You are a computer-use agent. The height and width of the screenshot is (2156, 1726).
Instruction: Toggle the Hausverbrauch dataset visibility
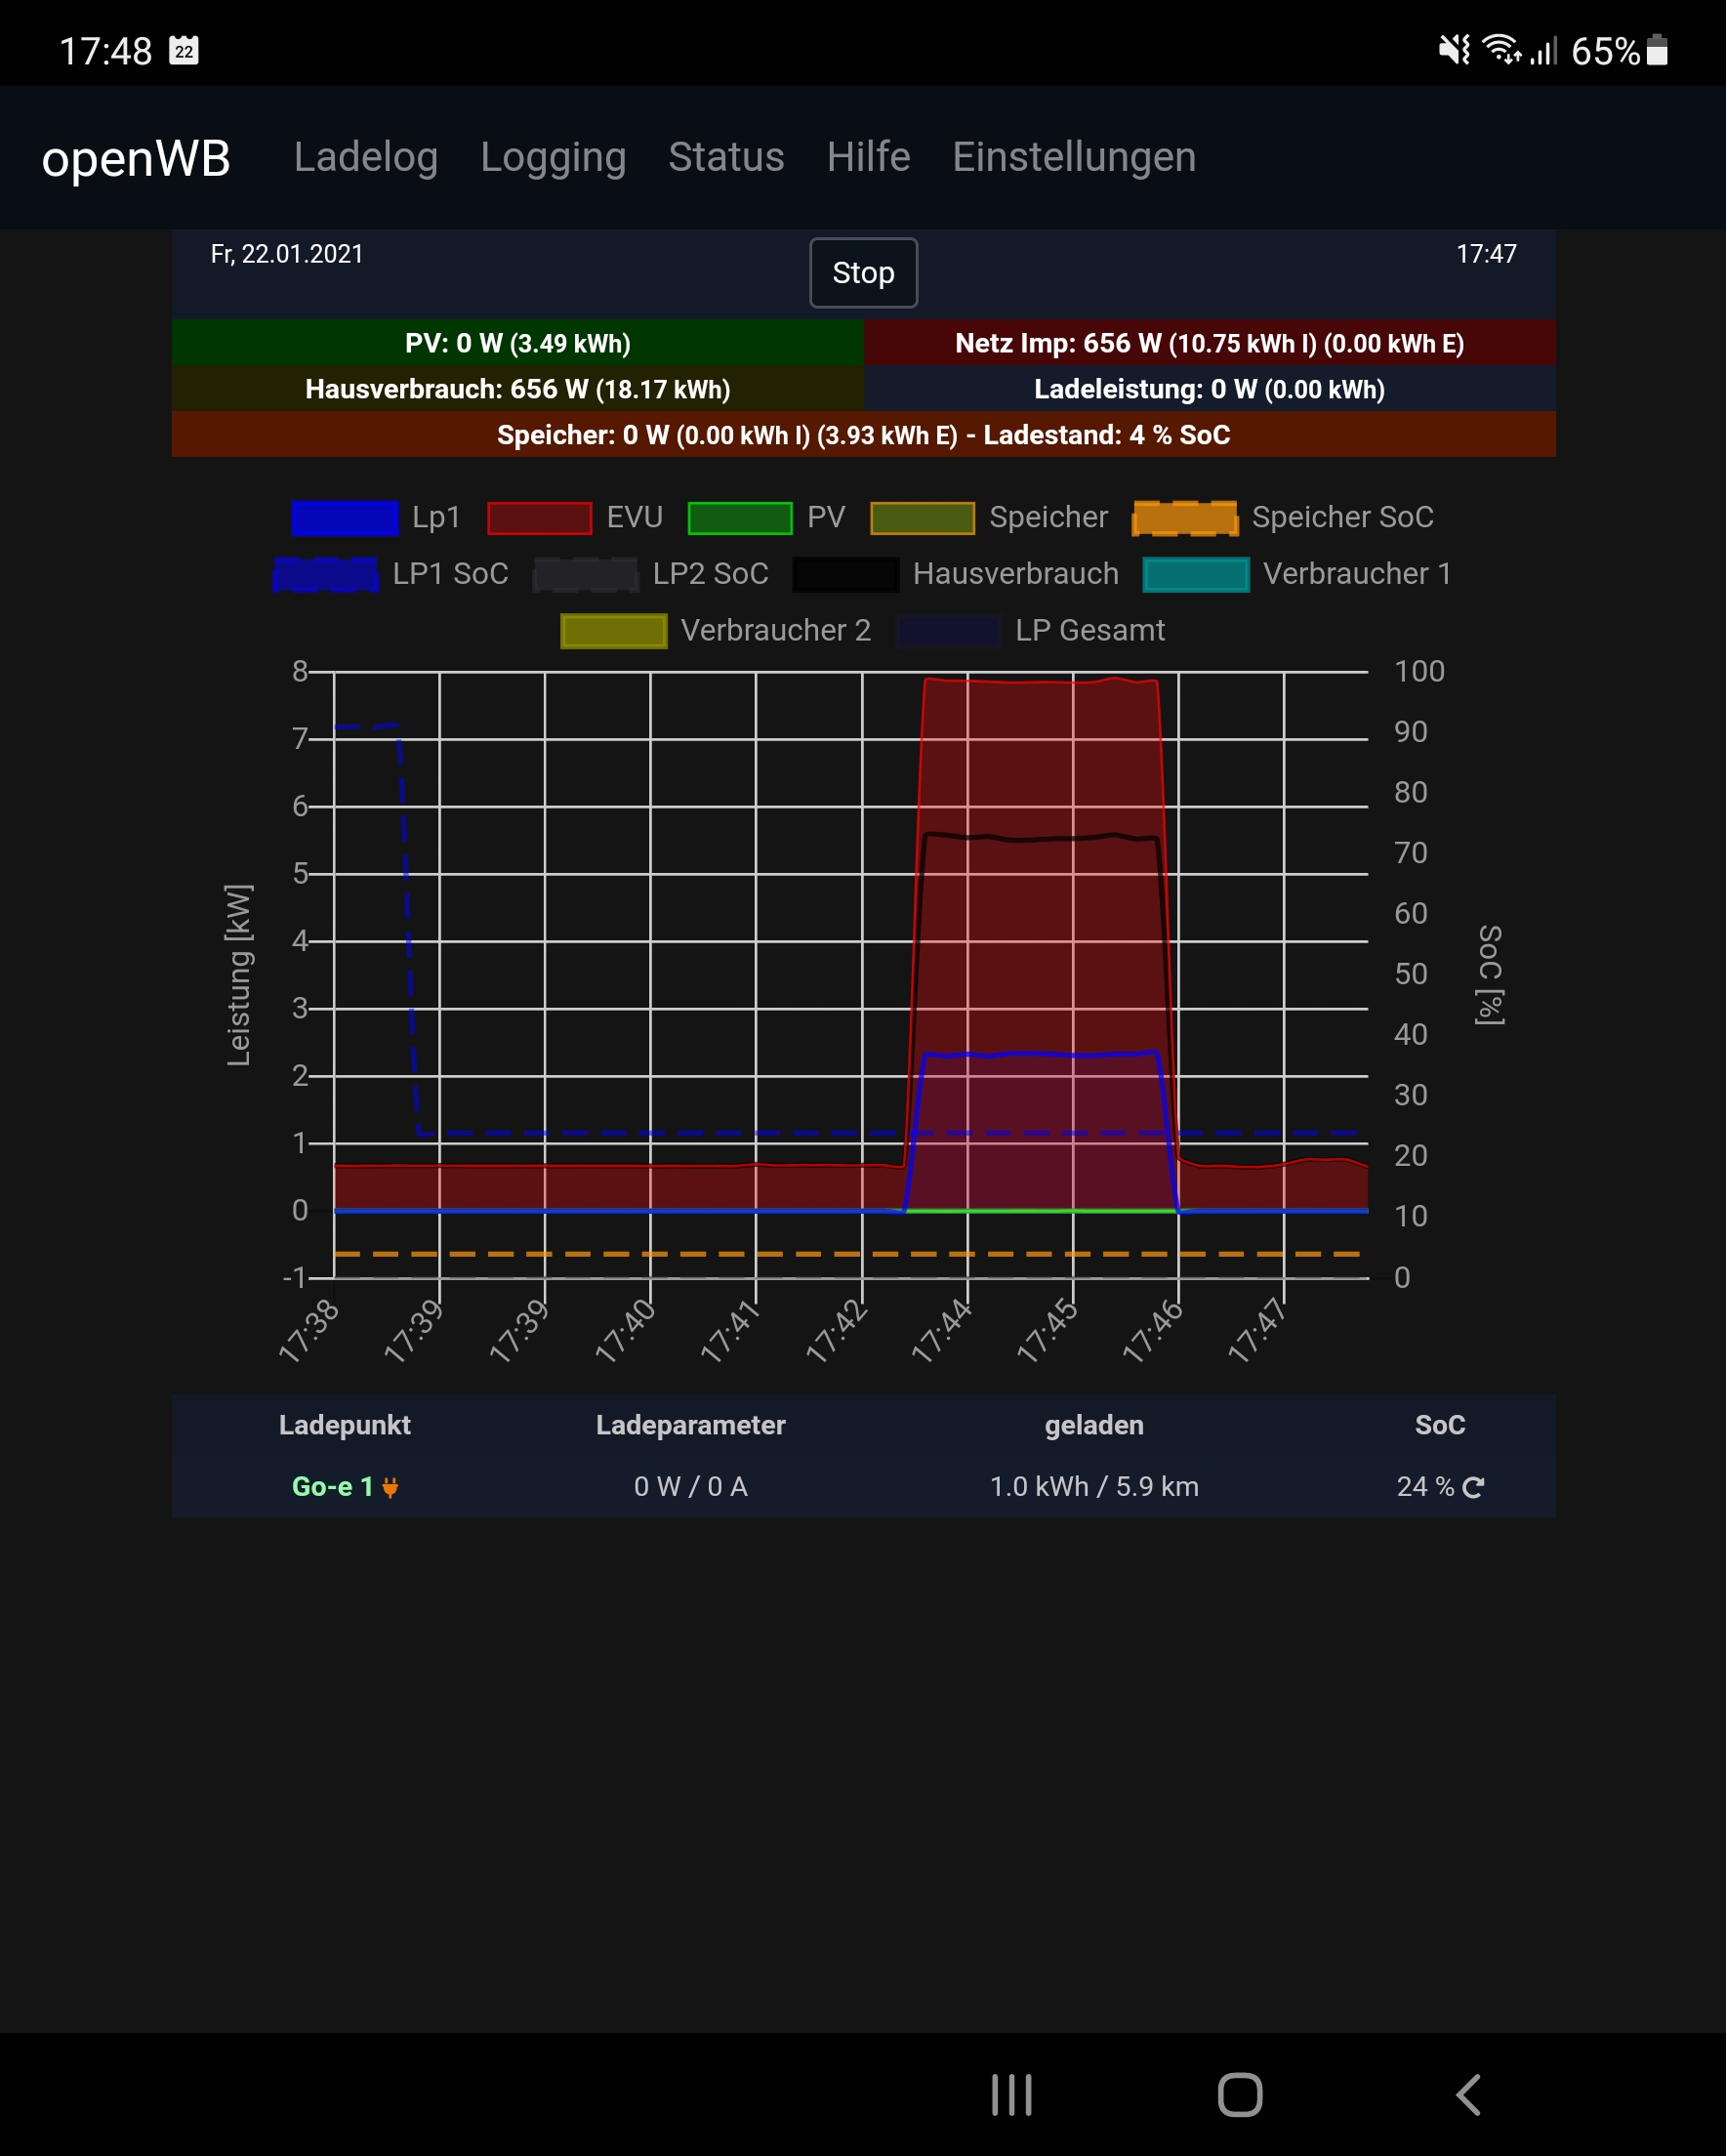point(846,575)
